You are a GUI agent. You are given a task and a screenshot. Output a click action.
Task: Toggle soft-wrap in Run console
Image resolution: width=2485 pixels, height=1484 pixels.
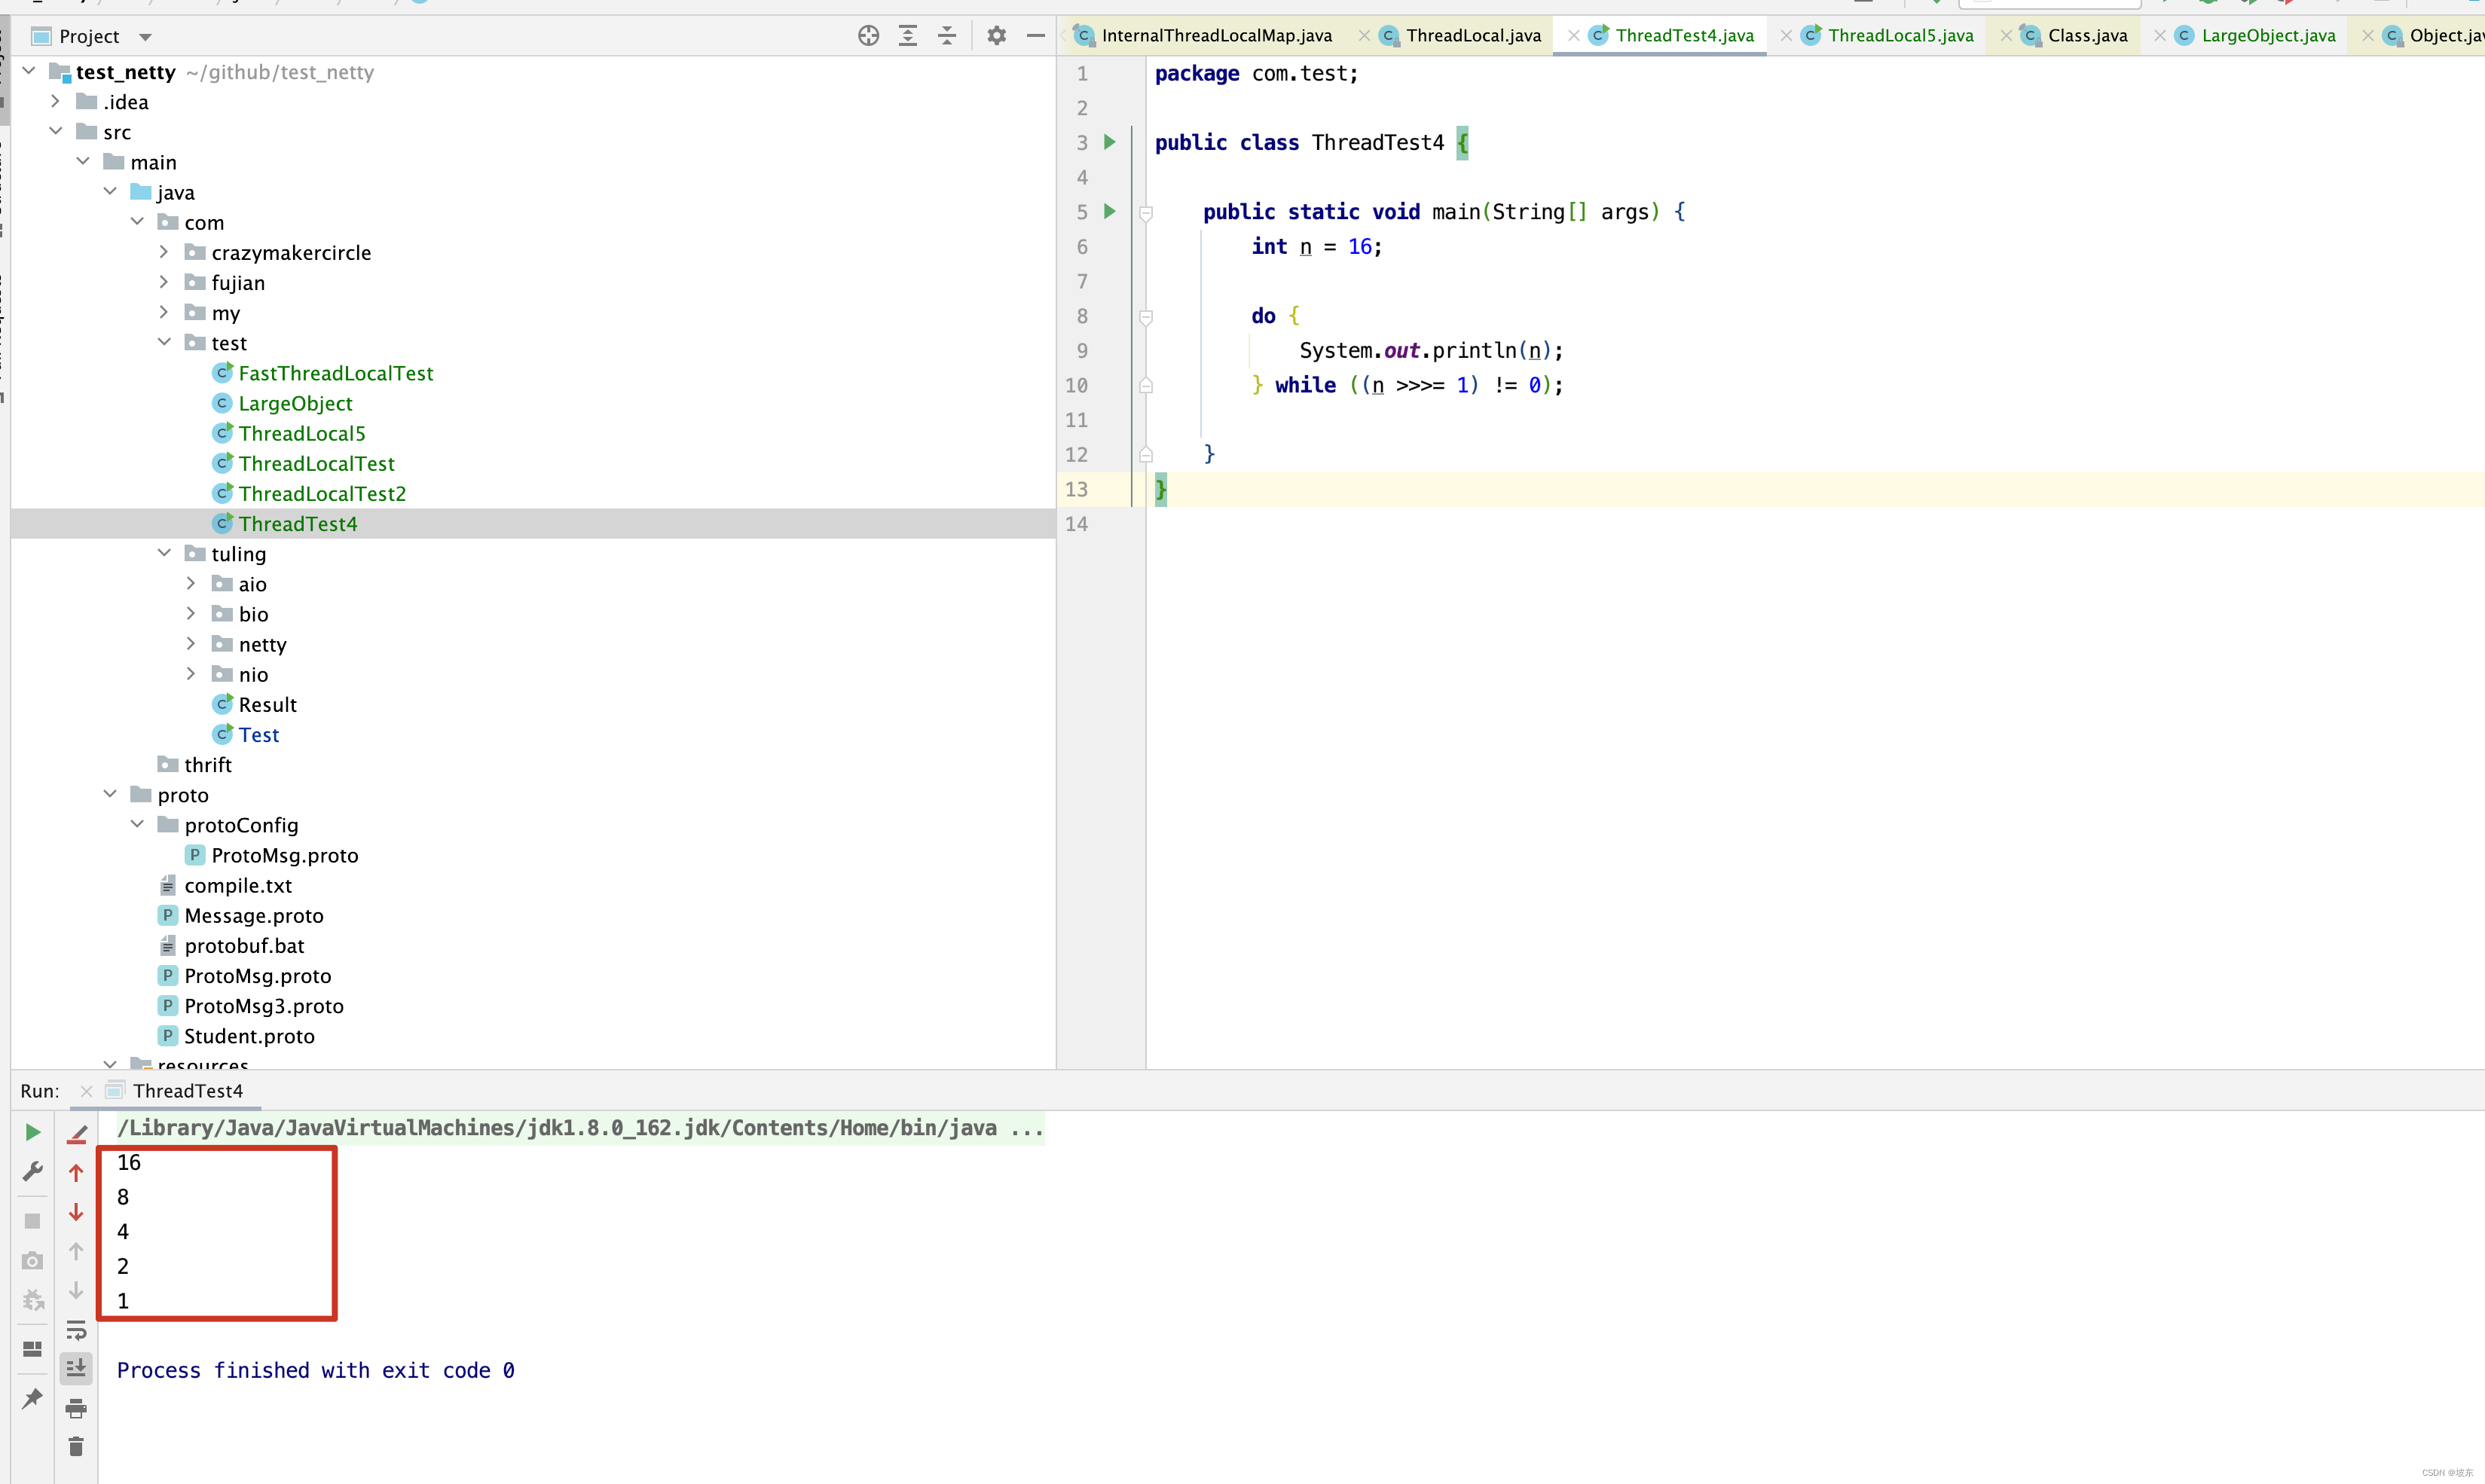pyautogui.click(x=76, y=1329)
